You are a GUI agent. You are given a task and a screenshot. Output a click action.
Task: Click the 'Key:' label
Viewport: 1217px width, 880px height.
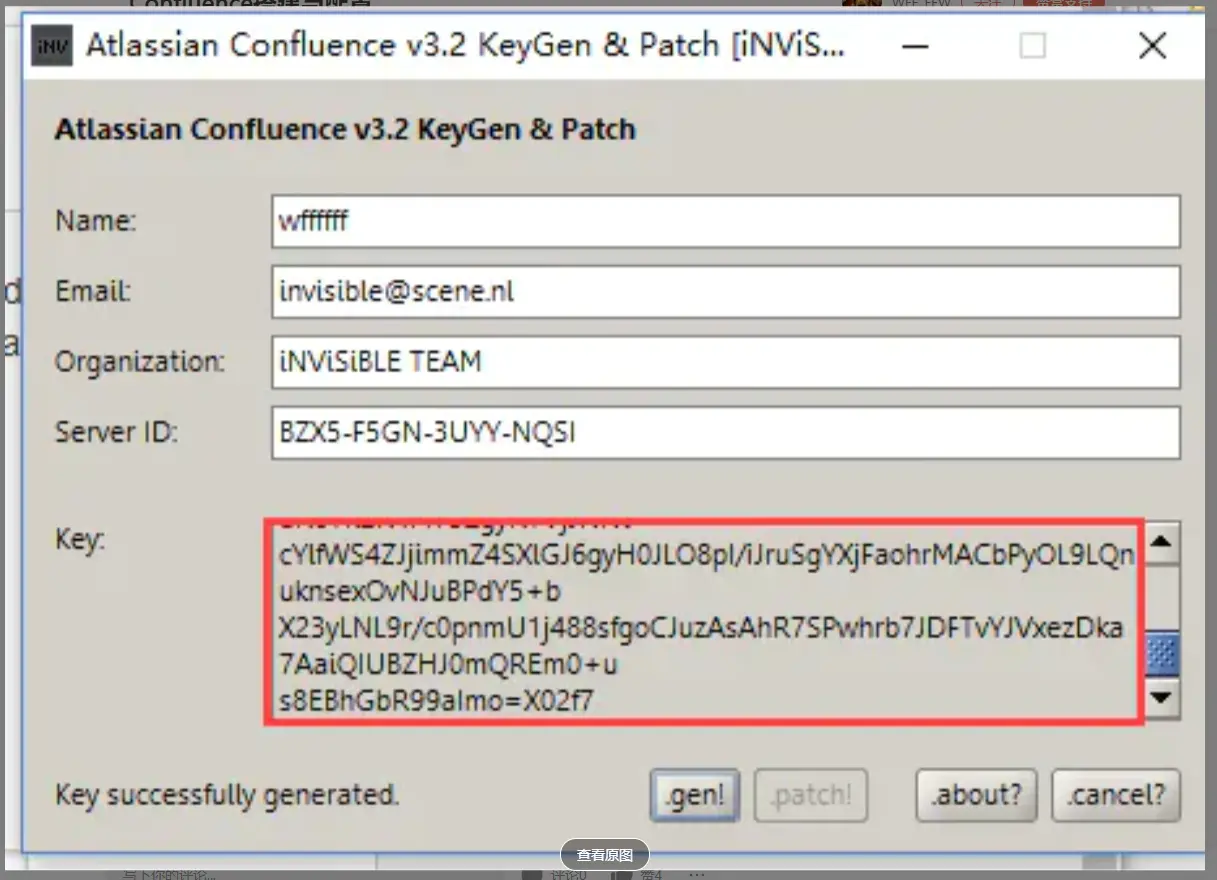[80, 541]
